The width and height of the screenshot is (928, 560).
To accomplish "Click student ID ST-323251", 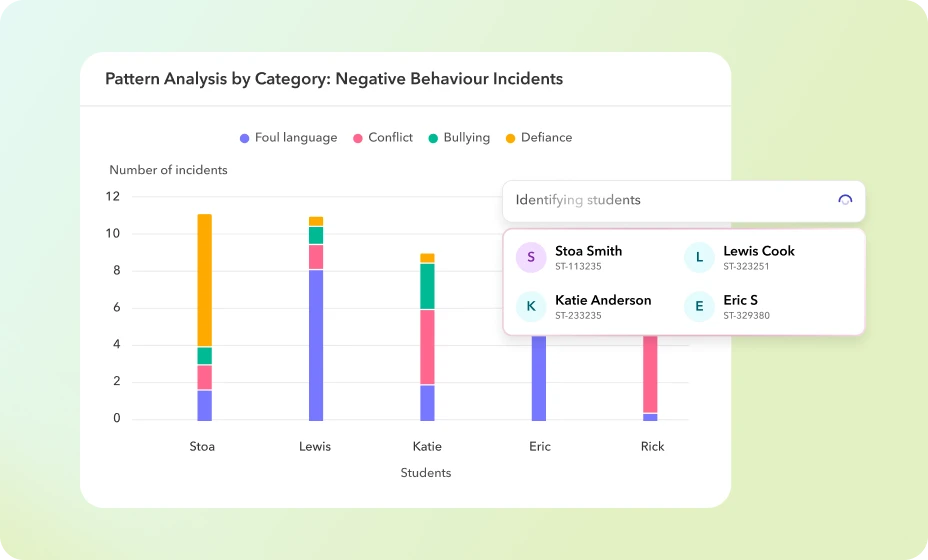I will coord(746,266).
